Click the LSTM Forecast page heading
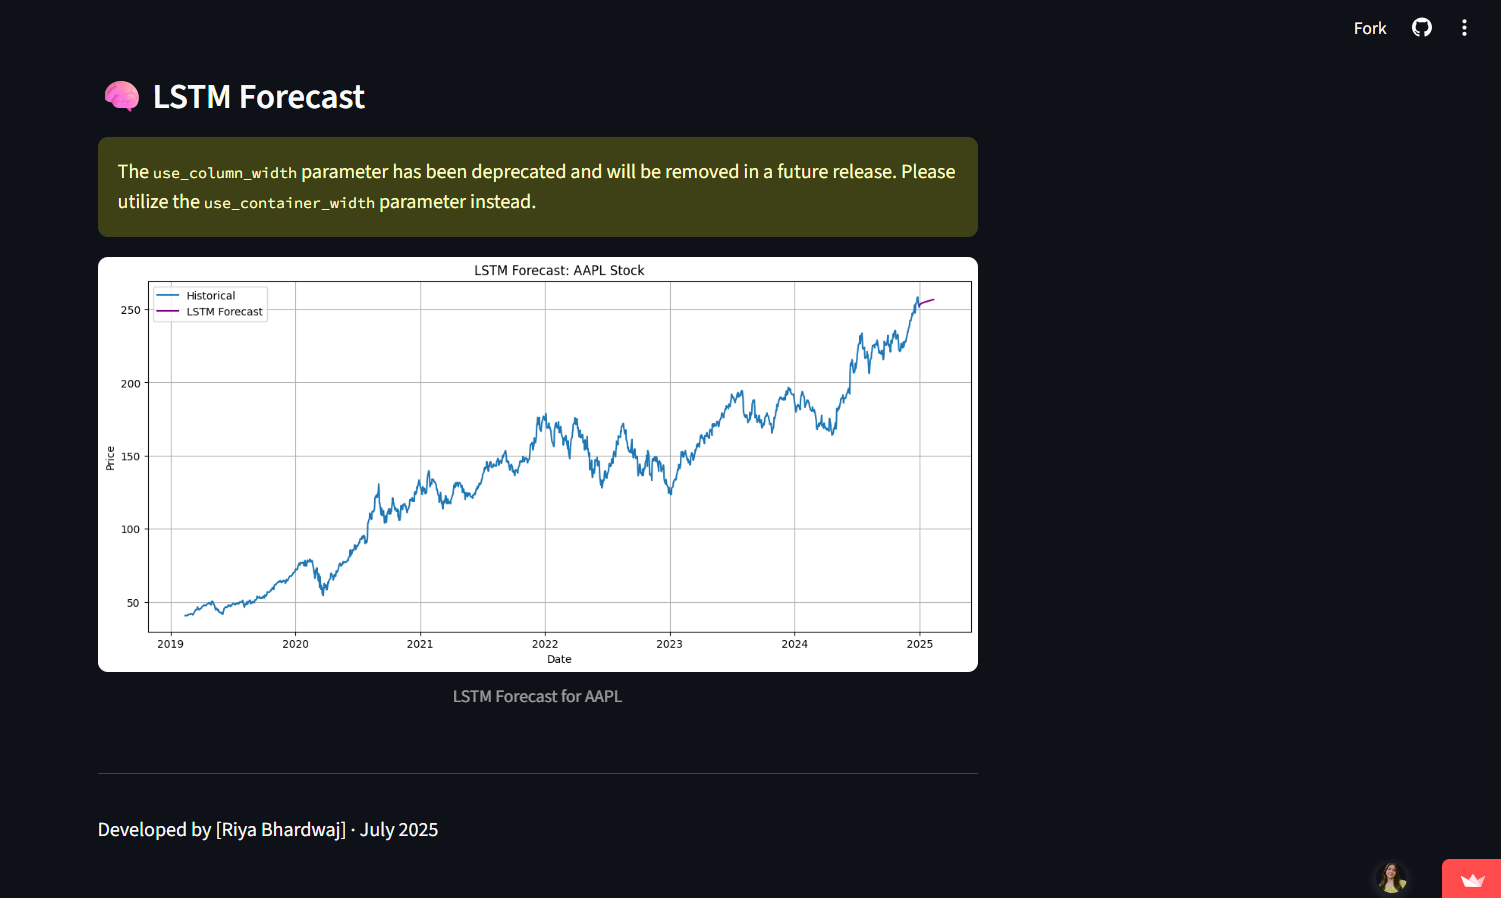This screenshot has width=1501, height=898. pos(258,97)
